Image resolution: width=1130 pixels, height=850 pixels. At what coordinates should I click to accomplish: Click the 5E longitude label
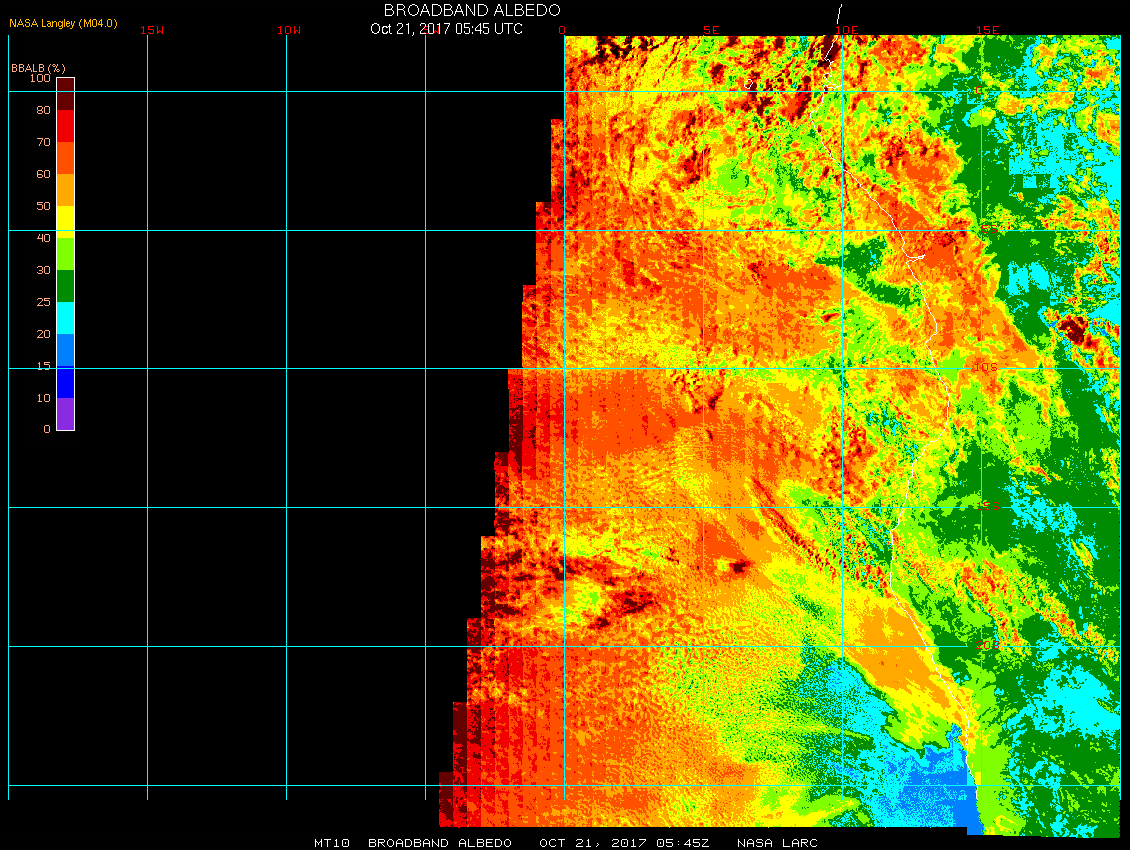[x=711, y=30]
